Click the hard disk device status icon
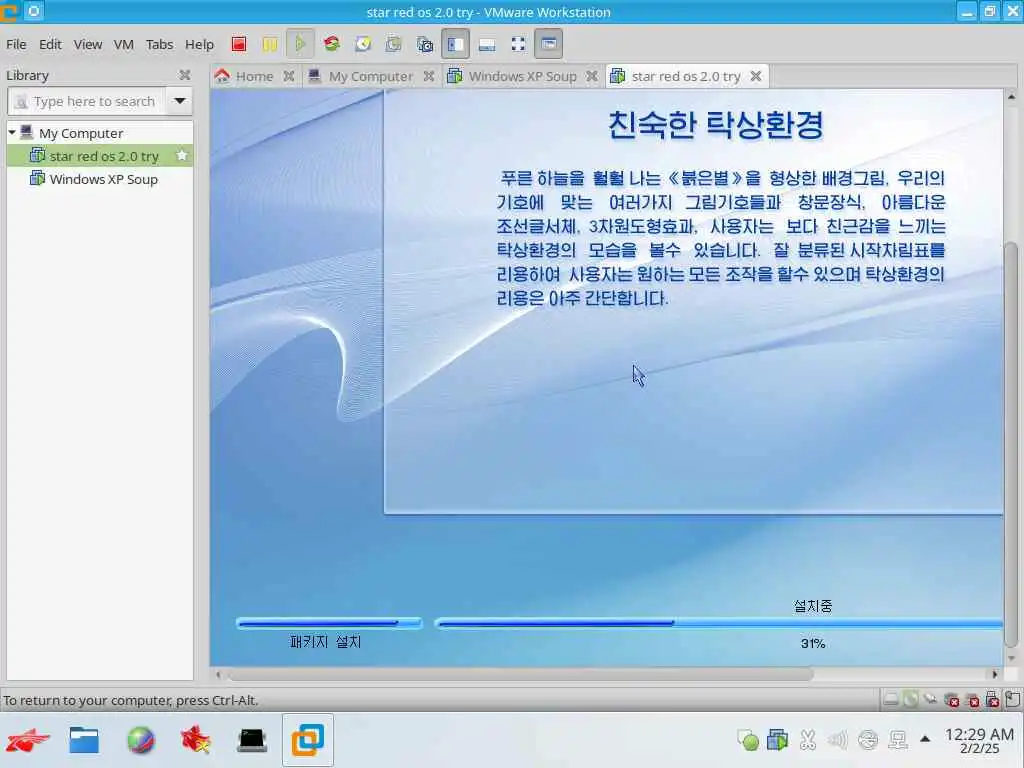 [x=891, y=700]
